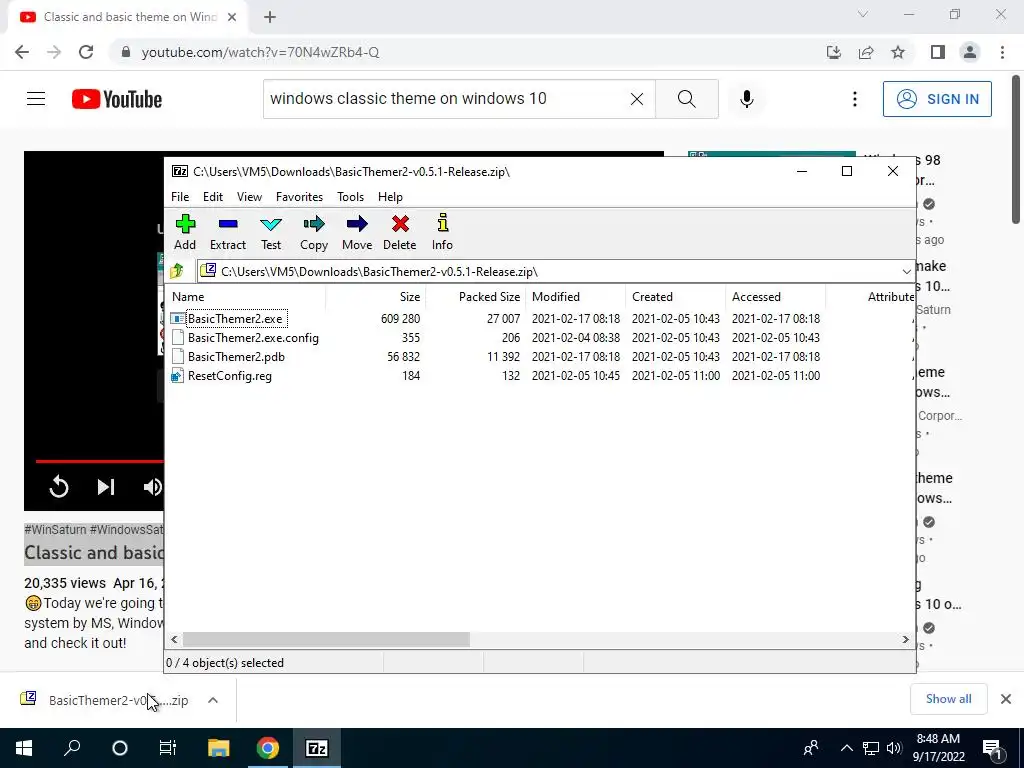The image size is (1024, 768).
Task: Open File menu in 7-Zip
Action: [180, 197]
